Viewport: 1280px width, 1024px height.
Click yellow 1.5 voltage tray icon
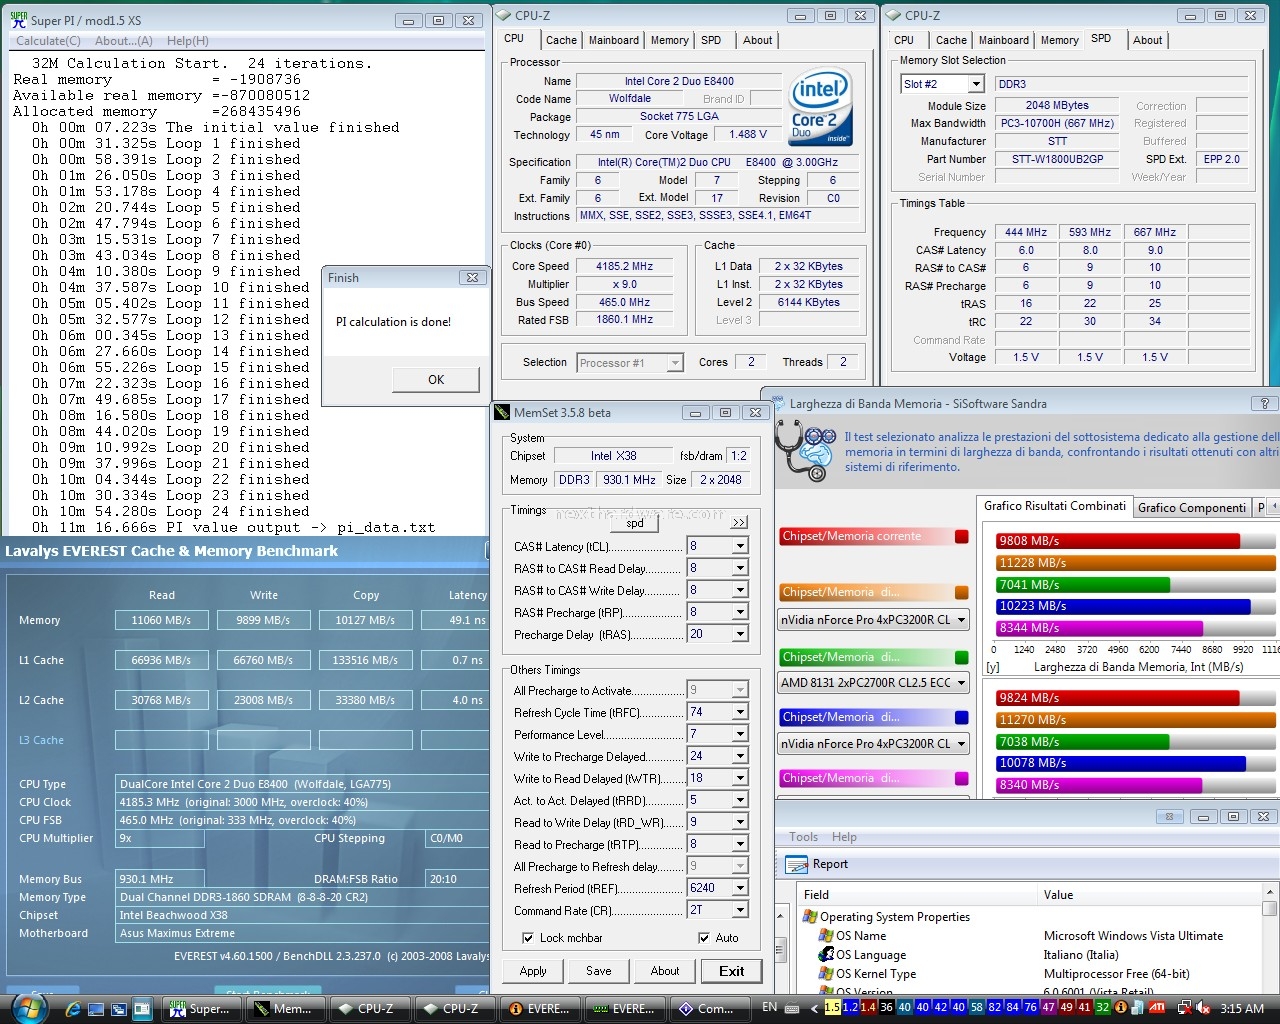tap(832, 1008)
